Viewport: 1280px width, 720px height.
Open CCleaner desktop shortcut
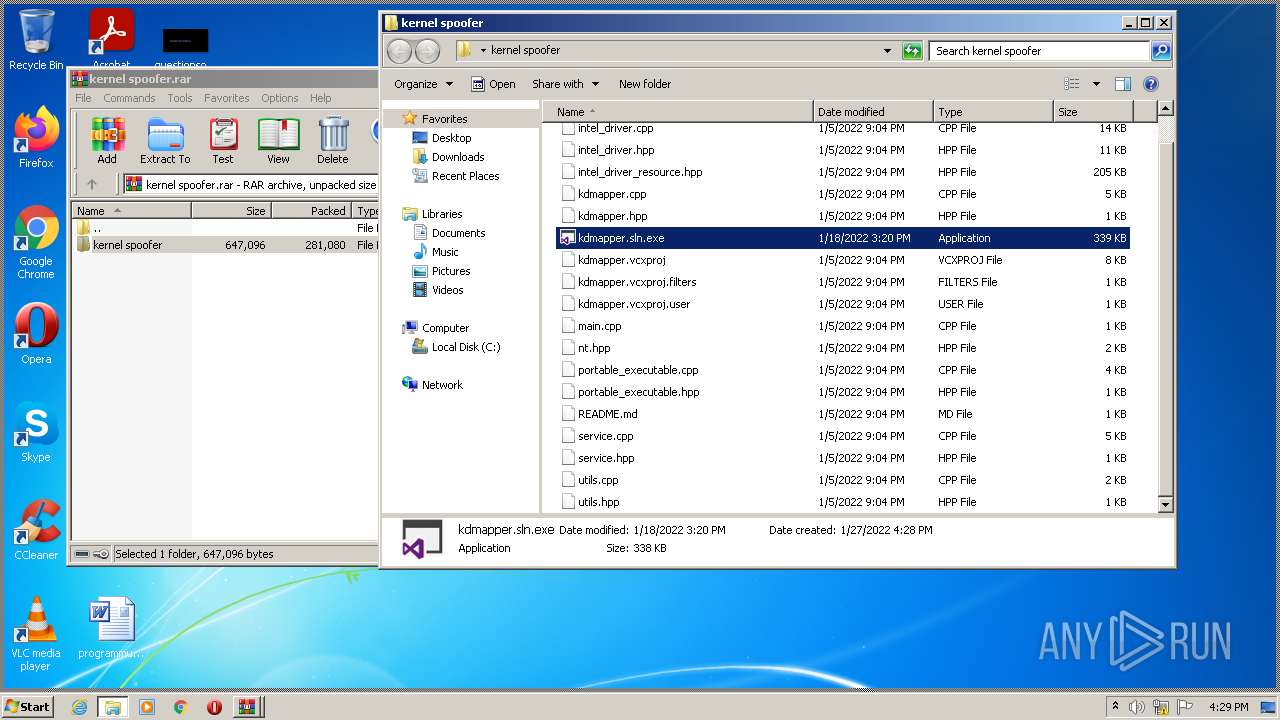(36, 530)
